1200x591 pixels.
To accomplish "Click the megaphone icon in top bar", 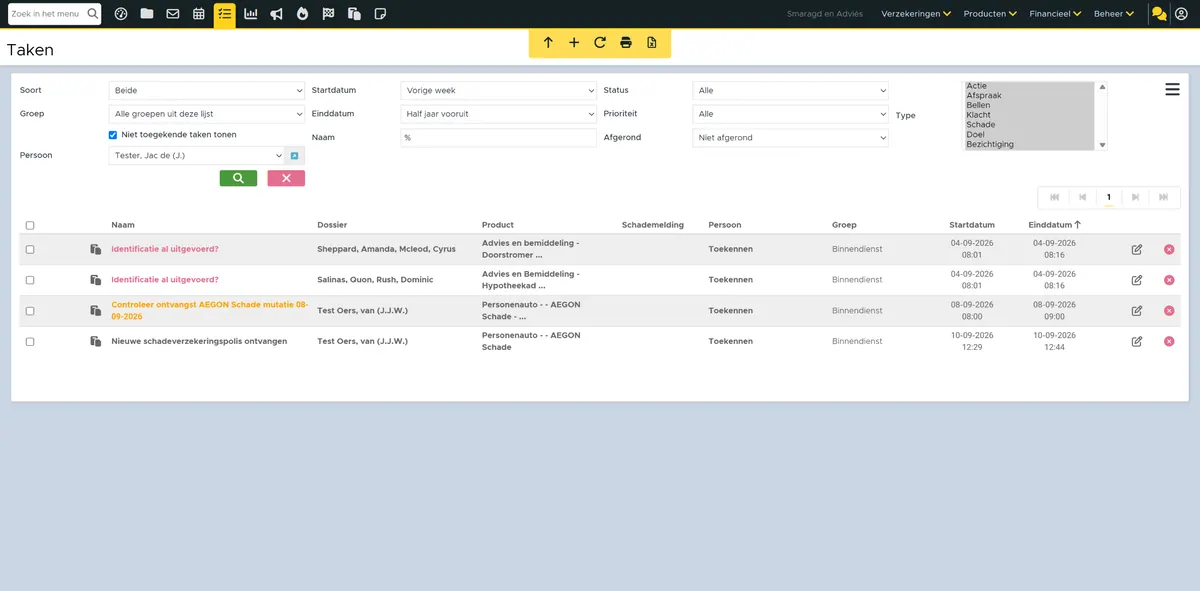I will click(276, 14).
